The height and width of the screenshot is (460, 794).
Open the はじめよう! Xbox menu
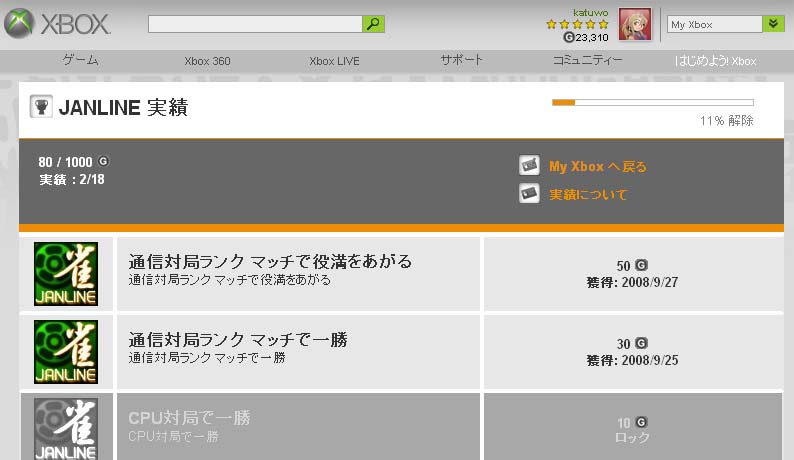click(x=715, y=61)
